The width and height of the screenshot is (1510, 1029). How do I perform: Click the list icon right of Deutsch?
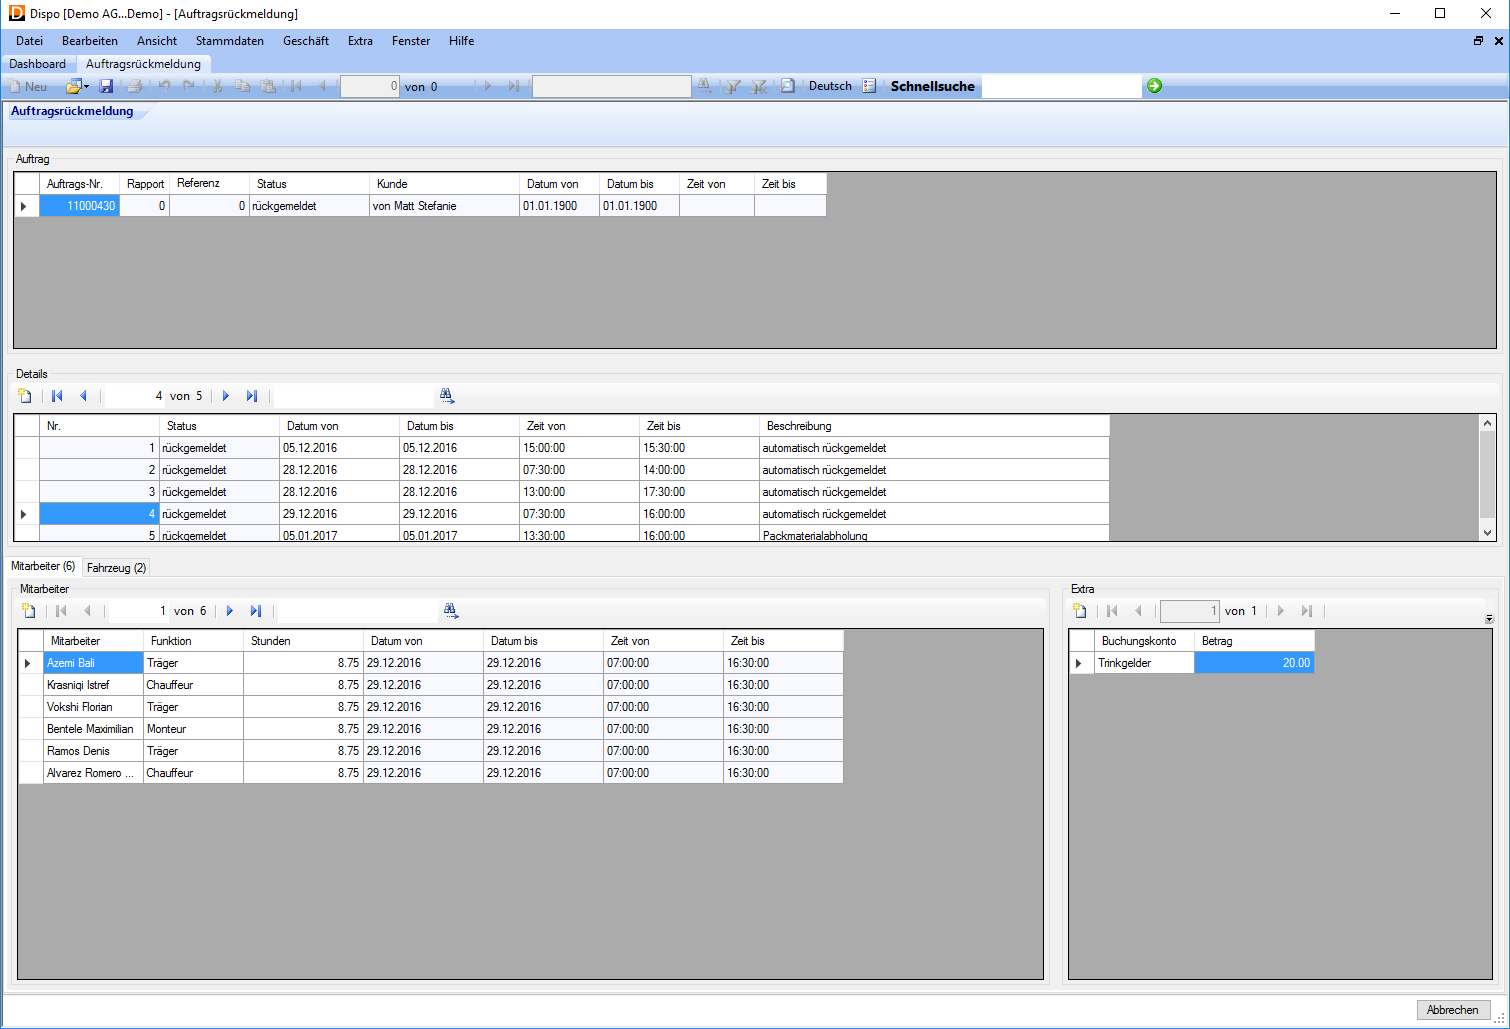pos(869,86)
